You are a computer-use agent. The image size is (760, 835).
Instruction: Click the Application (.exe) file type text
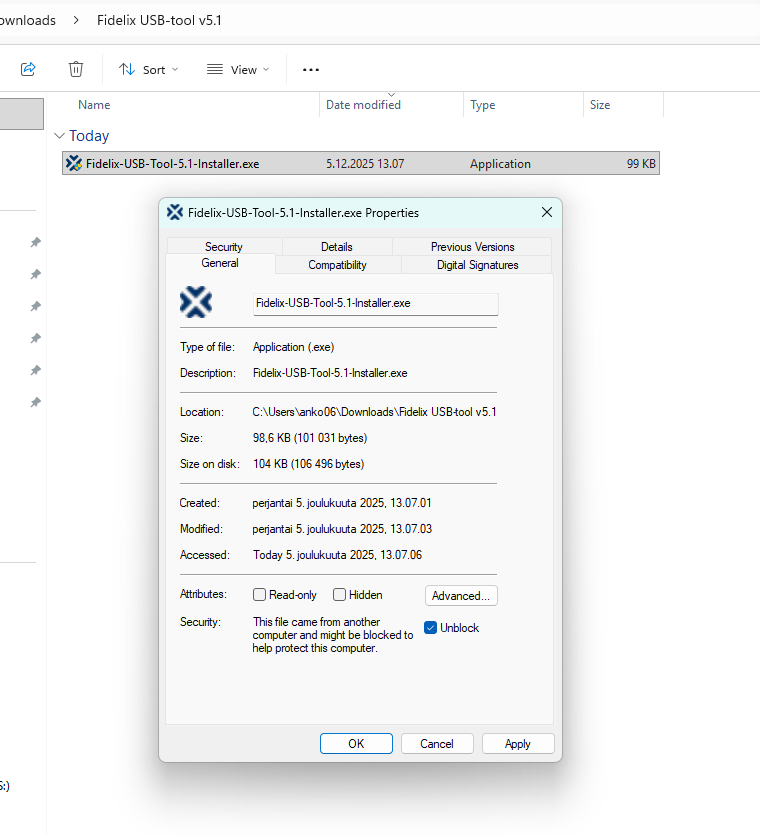pyautogui.click(x=293, y=347)
